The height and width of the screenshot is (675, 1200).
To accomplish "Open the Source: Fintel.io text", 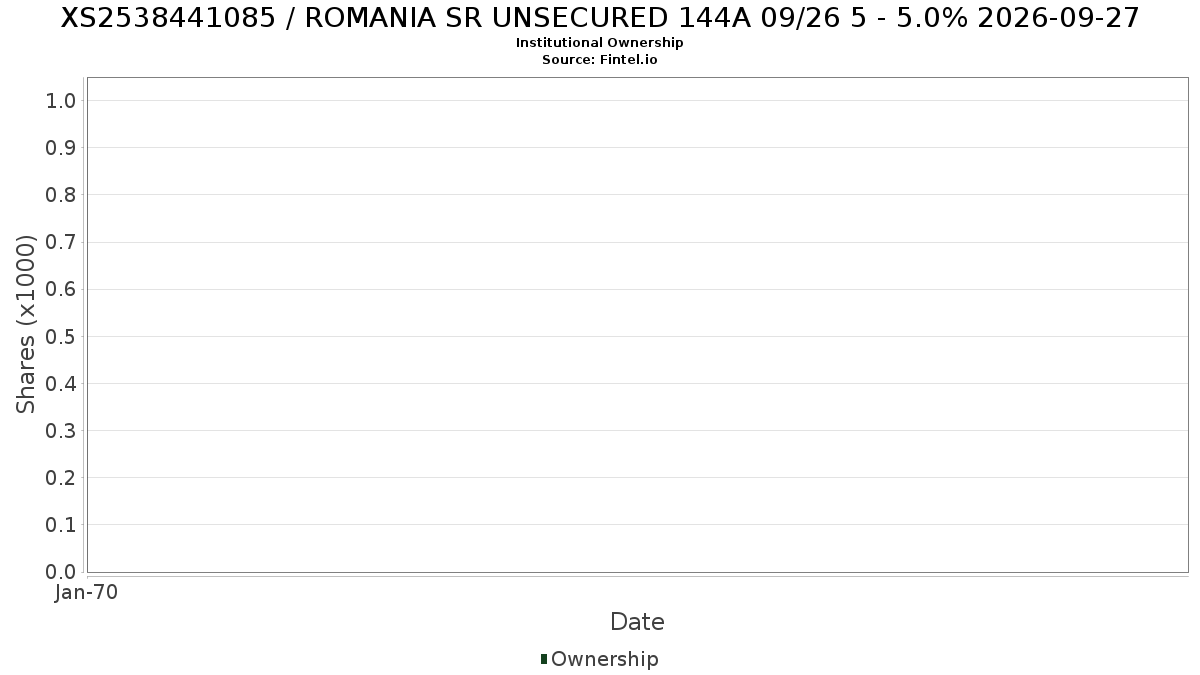I will 600,60.
